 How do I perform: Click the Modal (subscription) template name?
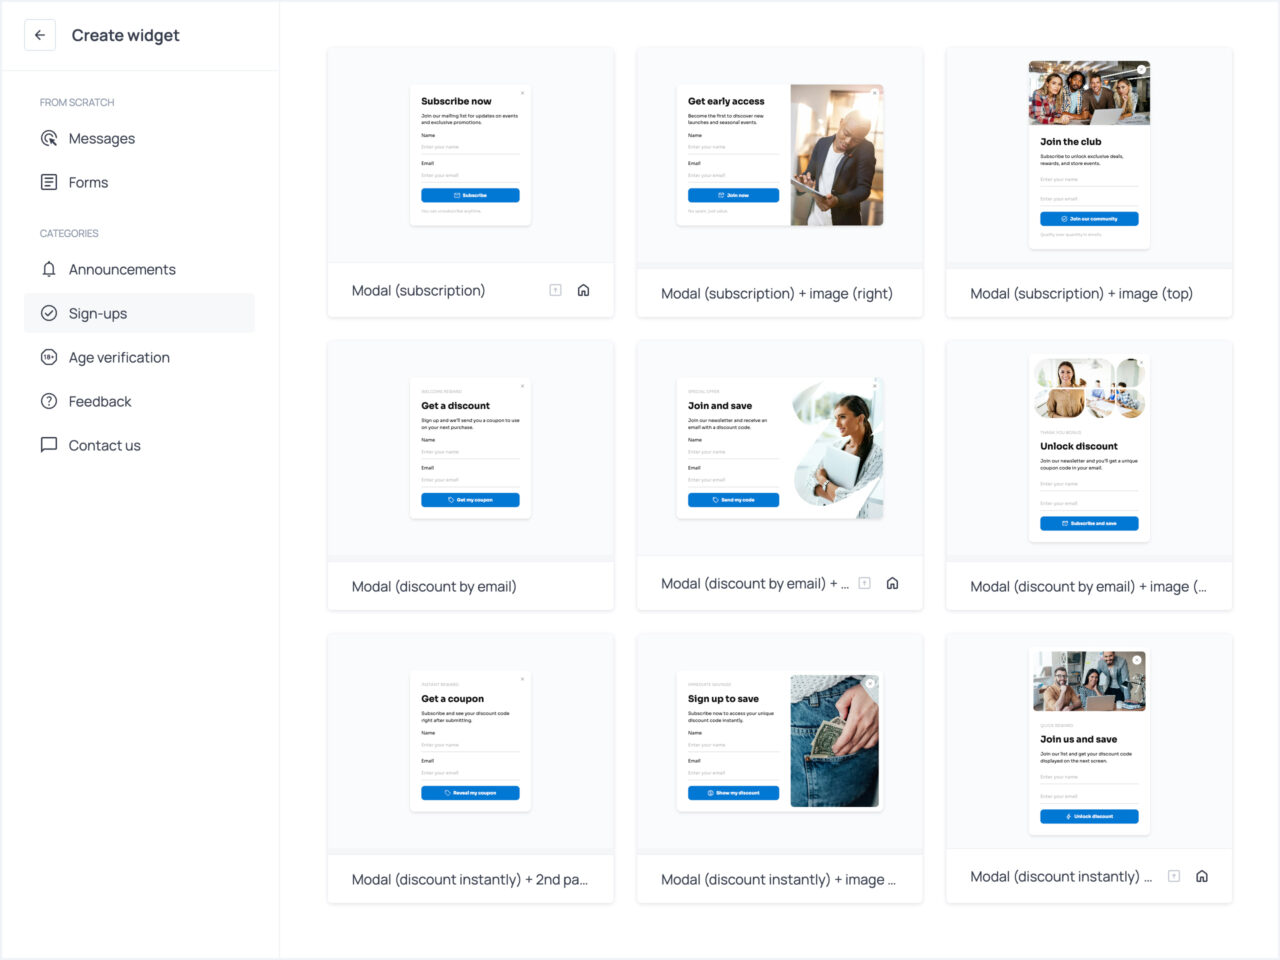pyautogui.click(x=418, y=290)
